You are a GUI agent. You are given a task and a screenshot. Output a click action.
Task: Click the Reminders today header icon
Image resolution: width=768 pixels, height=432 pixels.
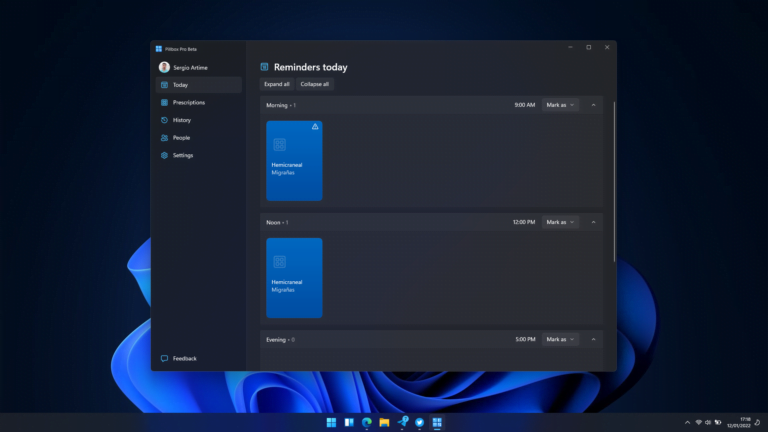[264, 67]
